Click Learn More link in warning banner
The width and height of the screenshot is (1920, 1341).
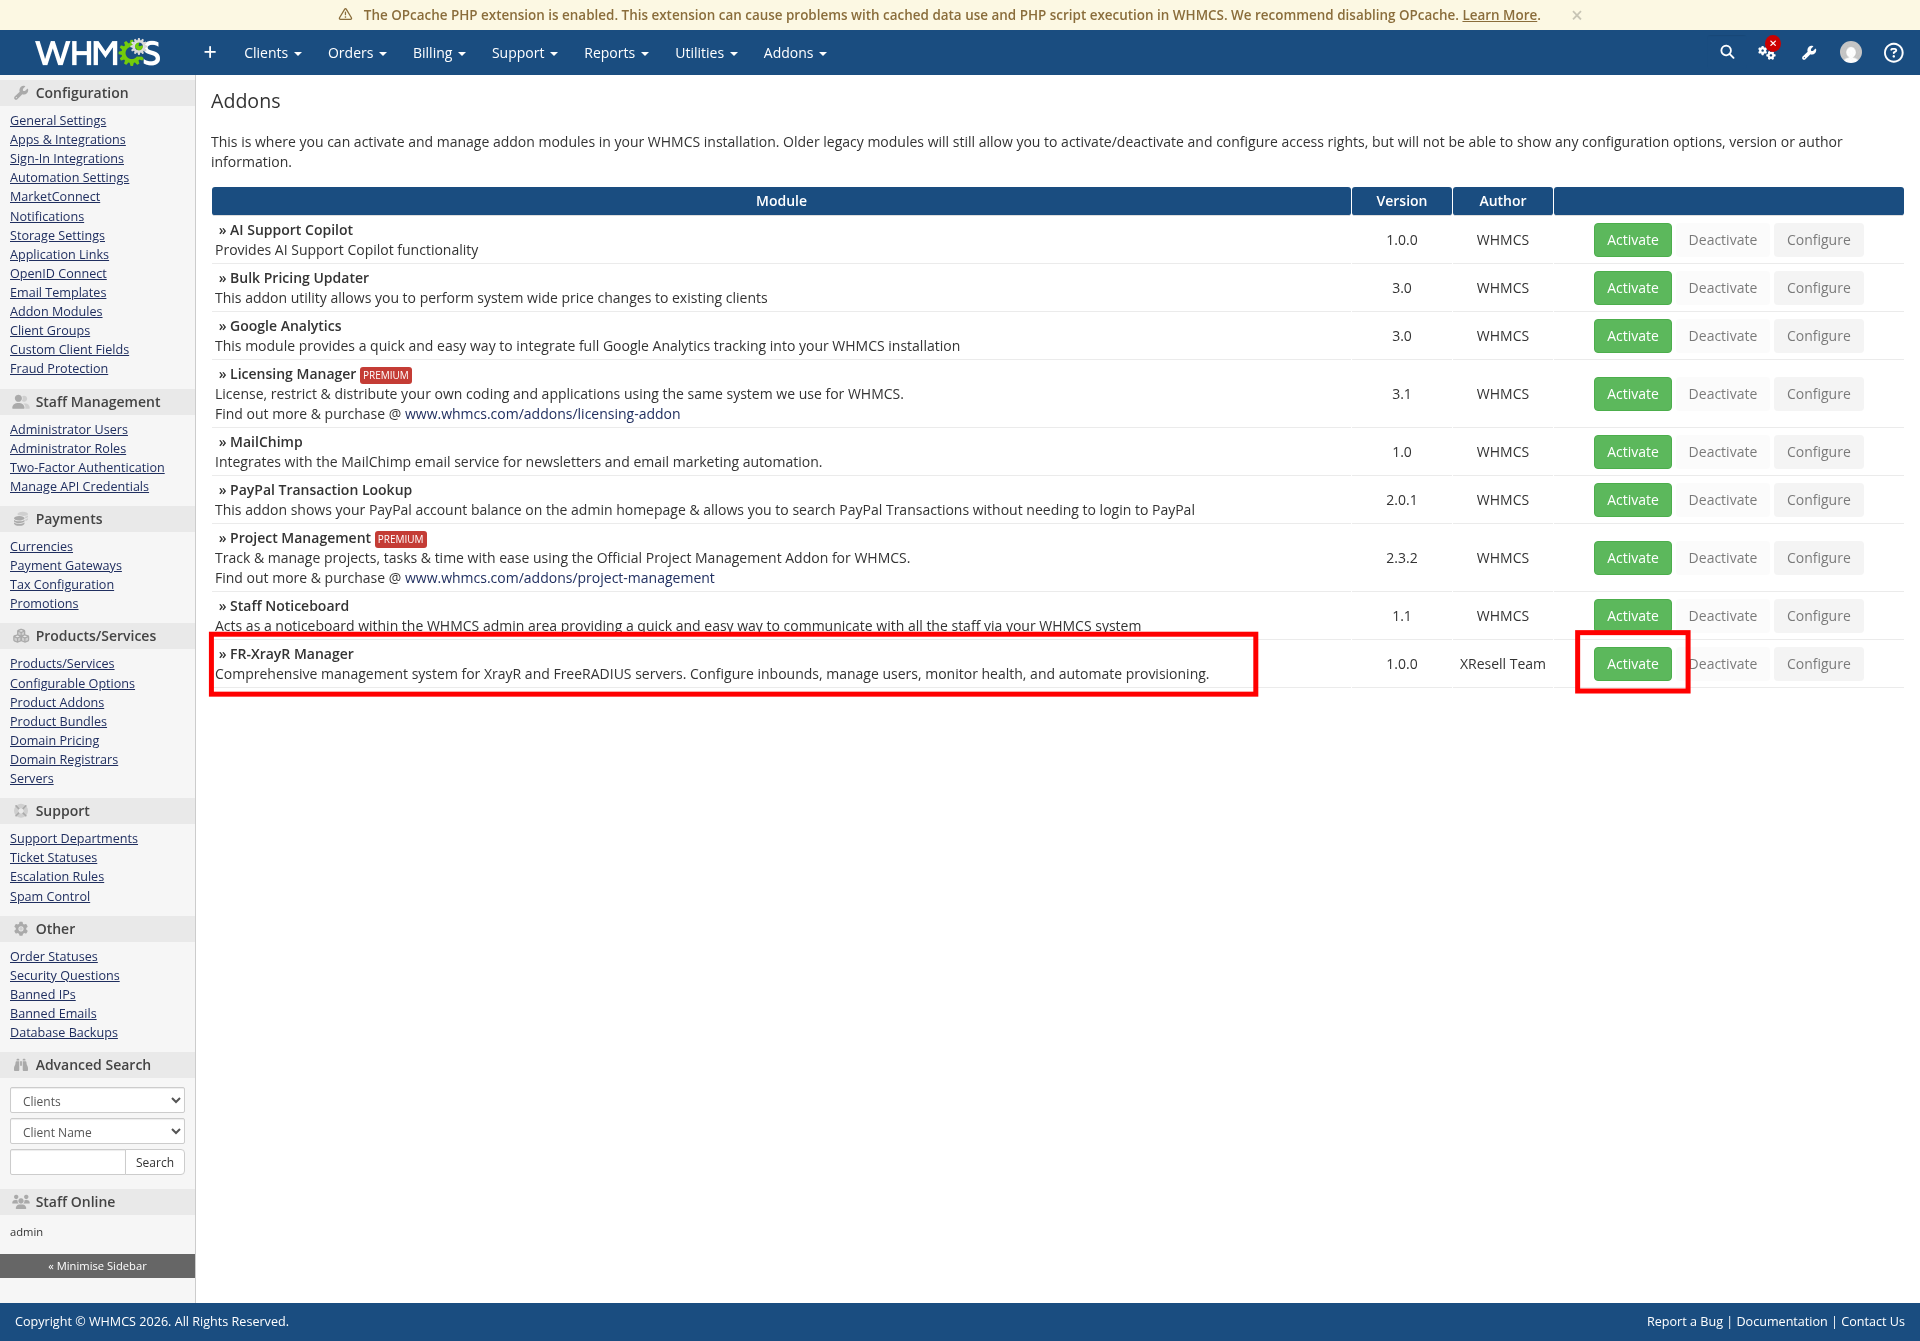click(1499, 15)
